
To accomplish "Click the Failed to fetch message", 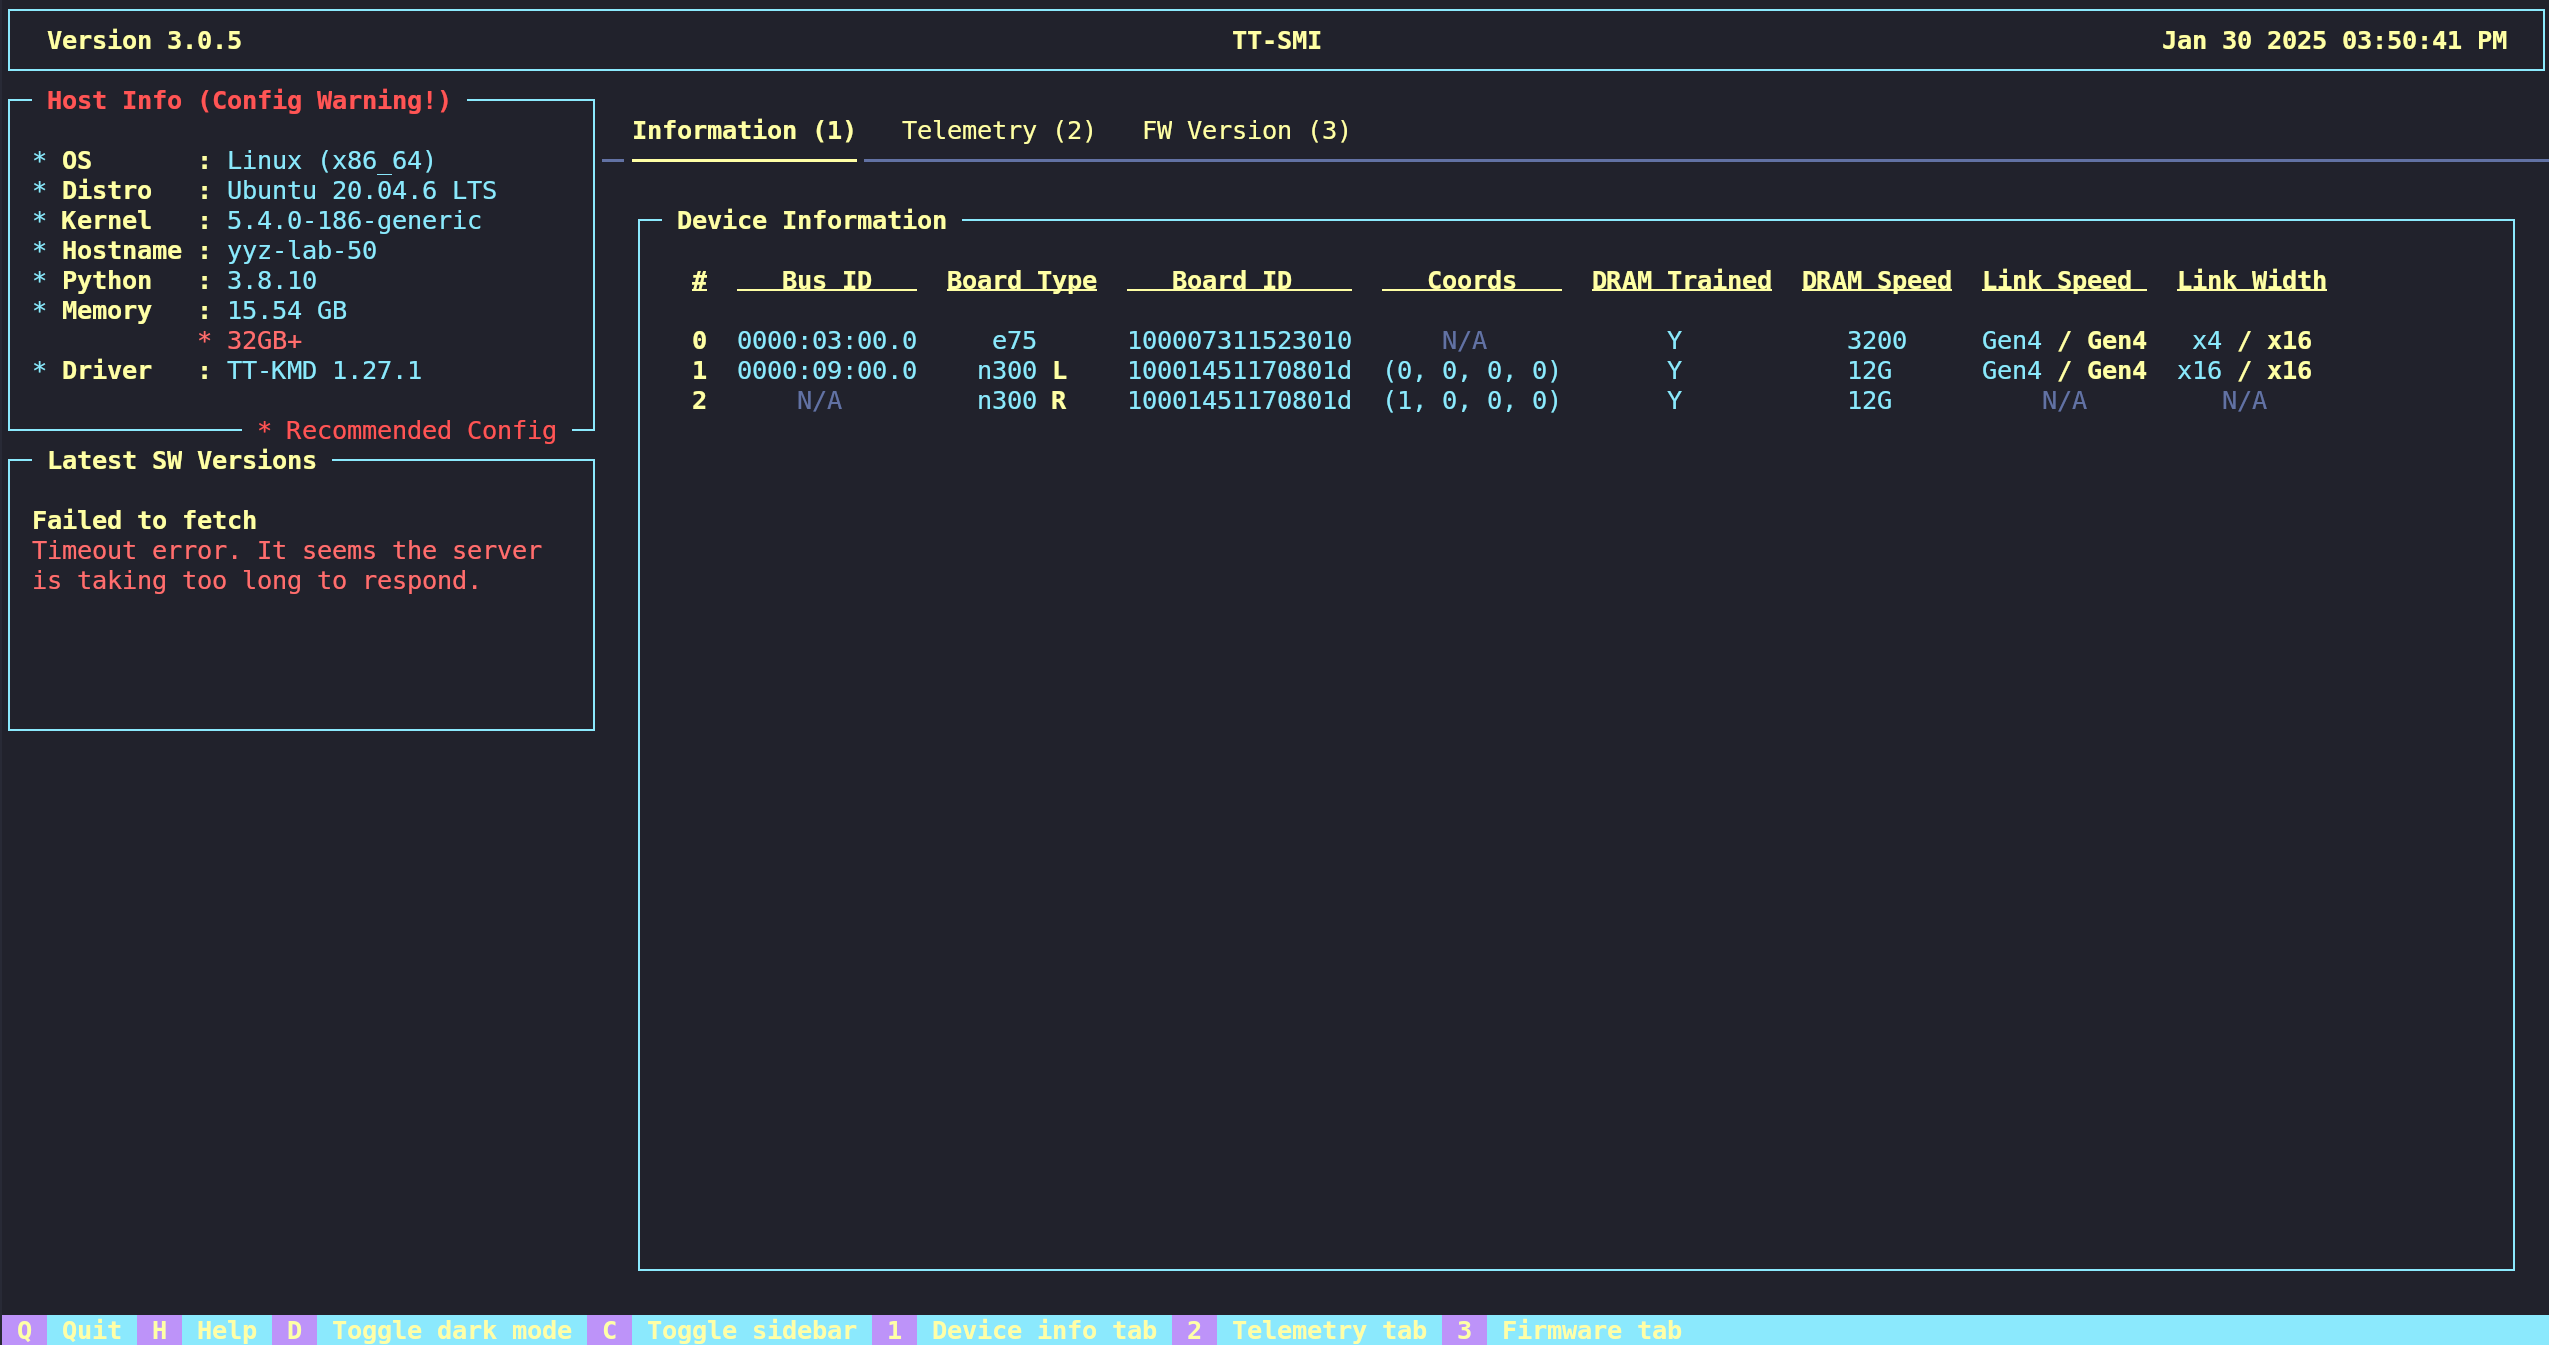I will coord(144,521).
